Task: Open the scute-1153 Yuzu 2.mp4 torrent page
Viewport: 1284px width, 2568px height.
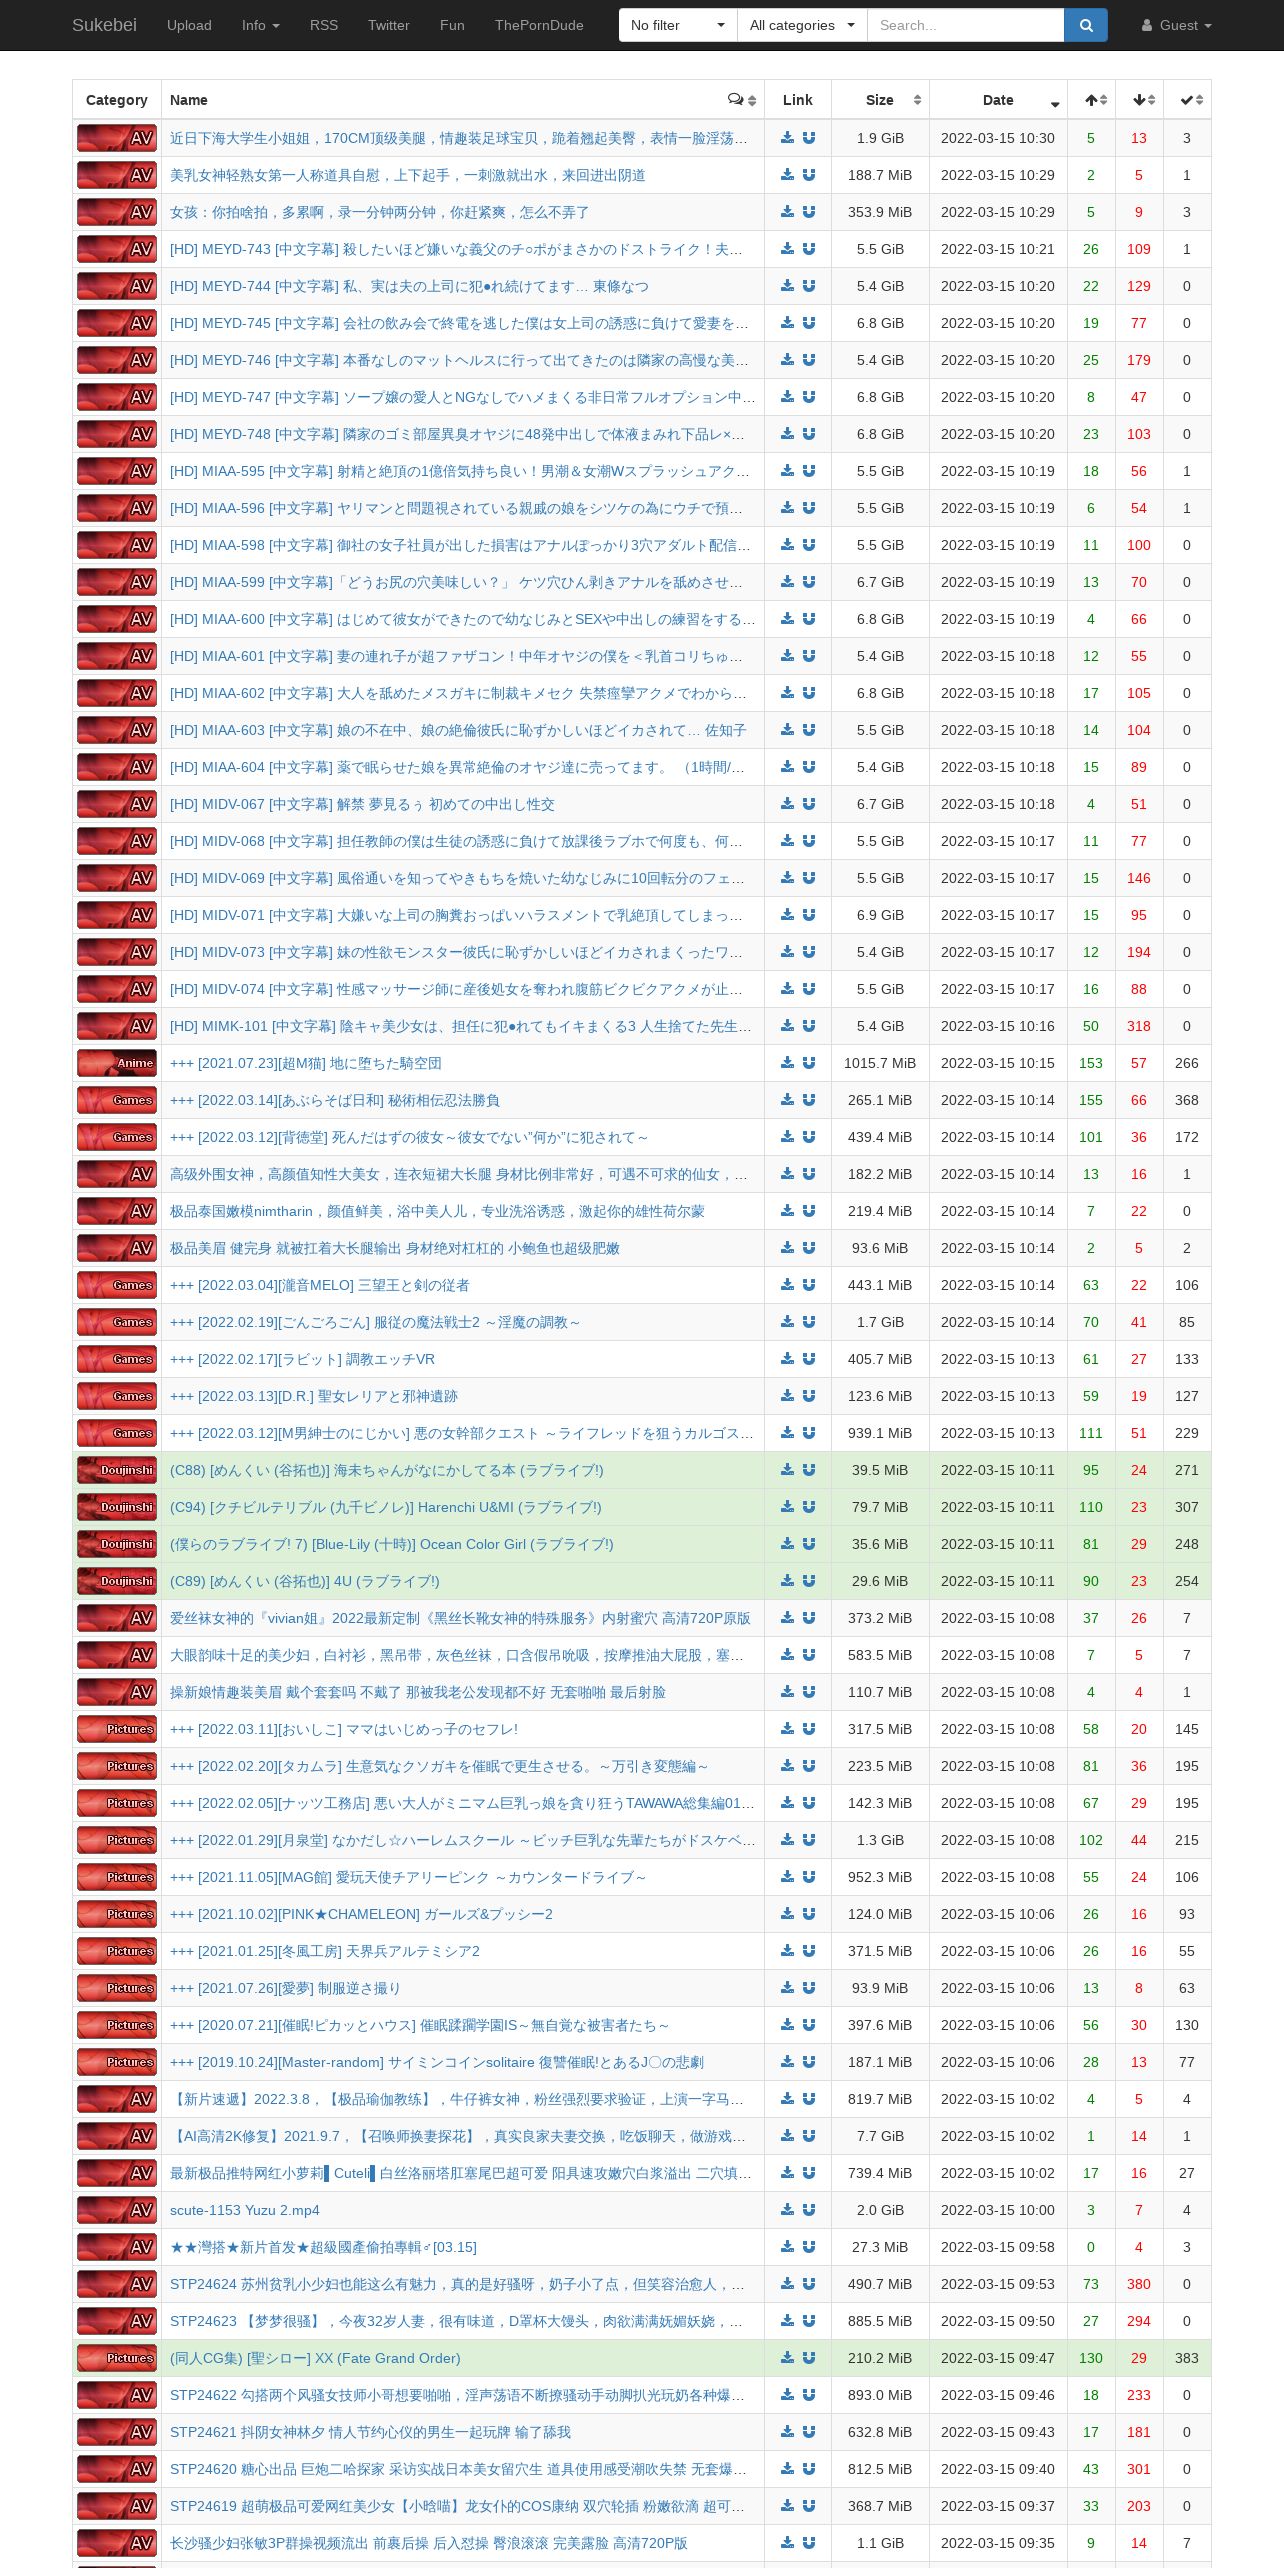Action: pyautogui.click(x=245, y=2210)
